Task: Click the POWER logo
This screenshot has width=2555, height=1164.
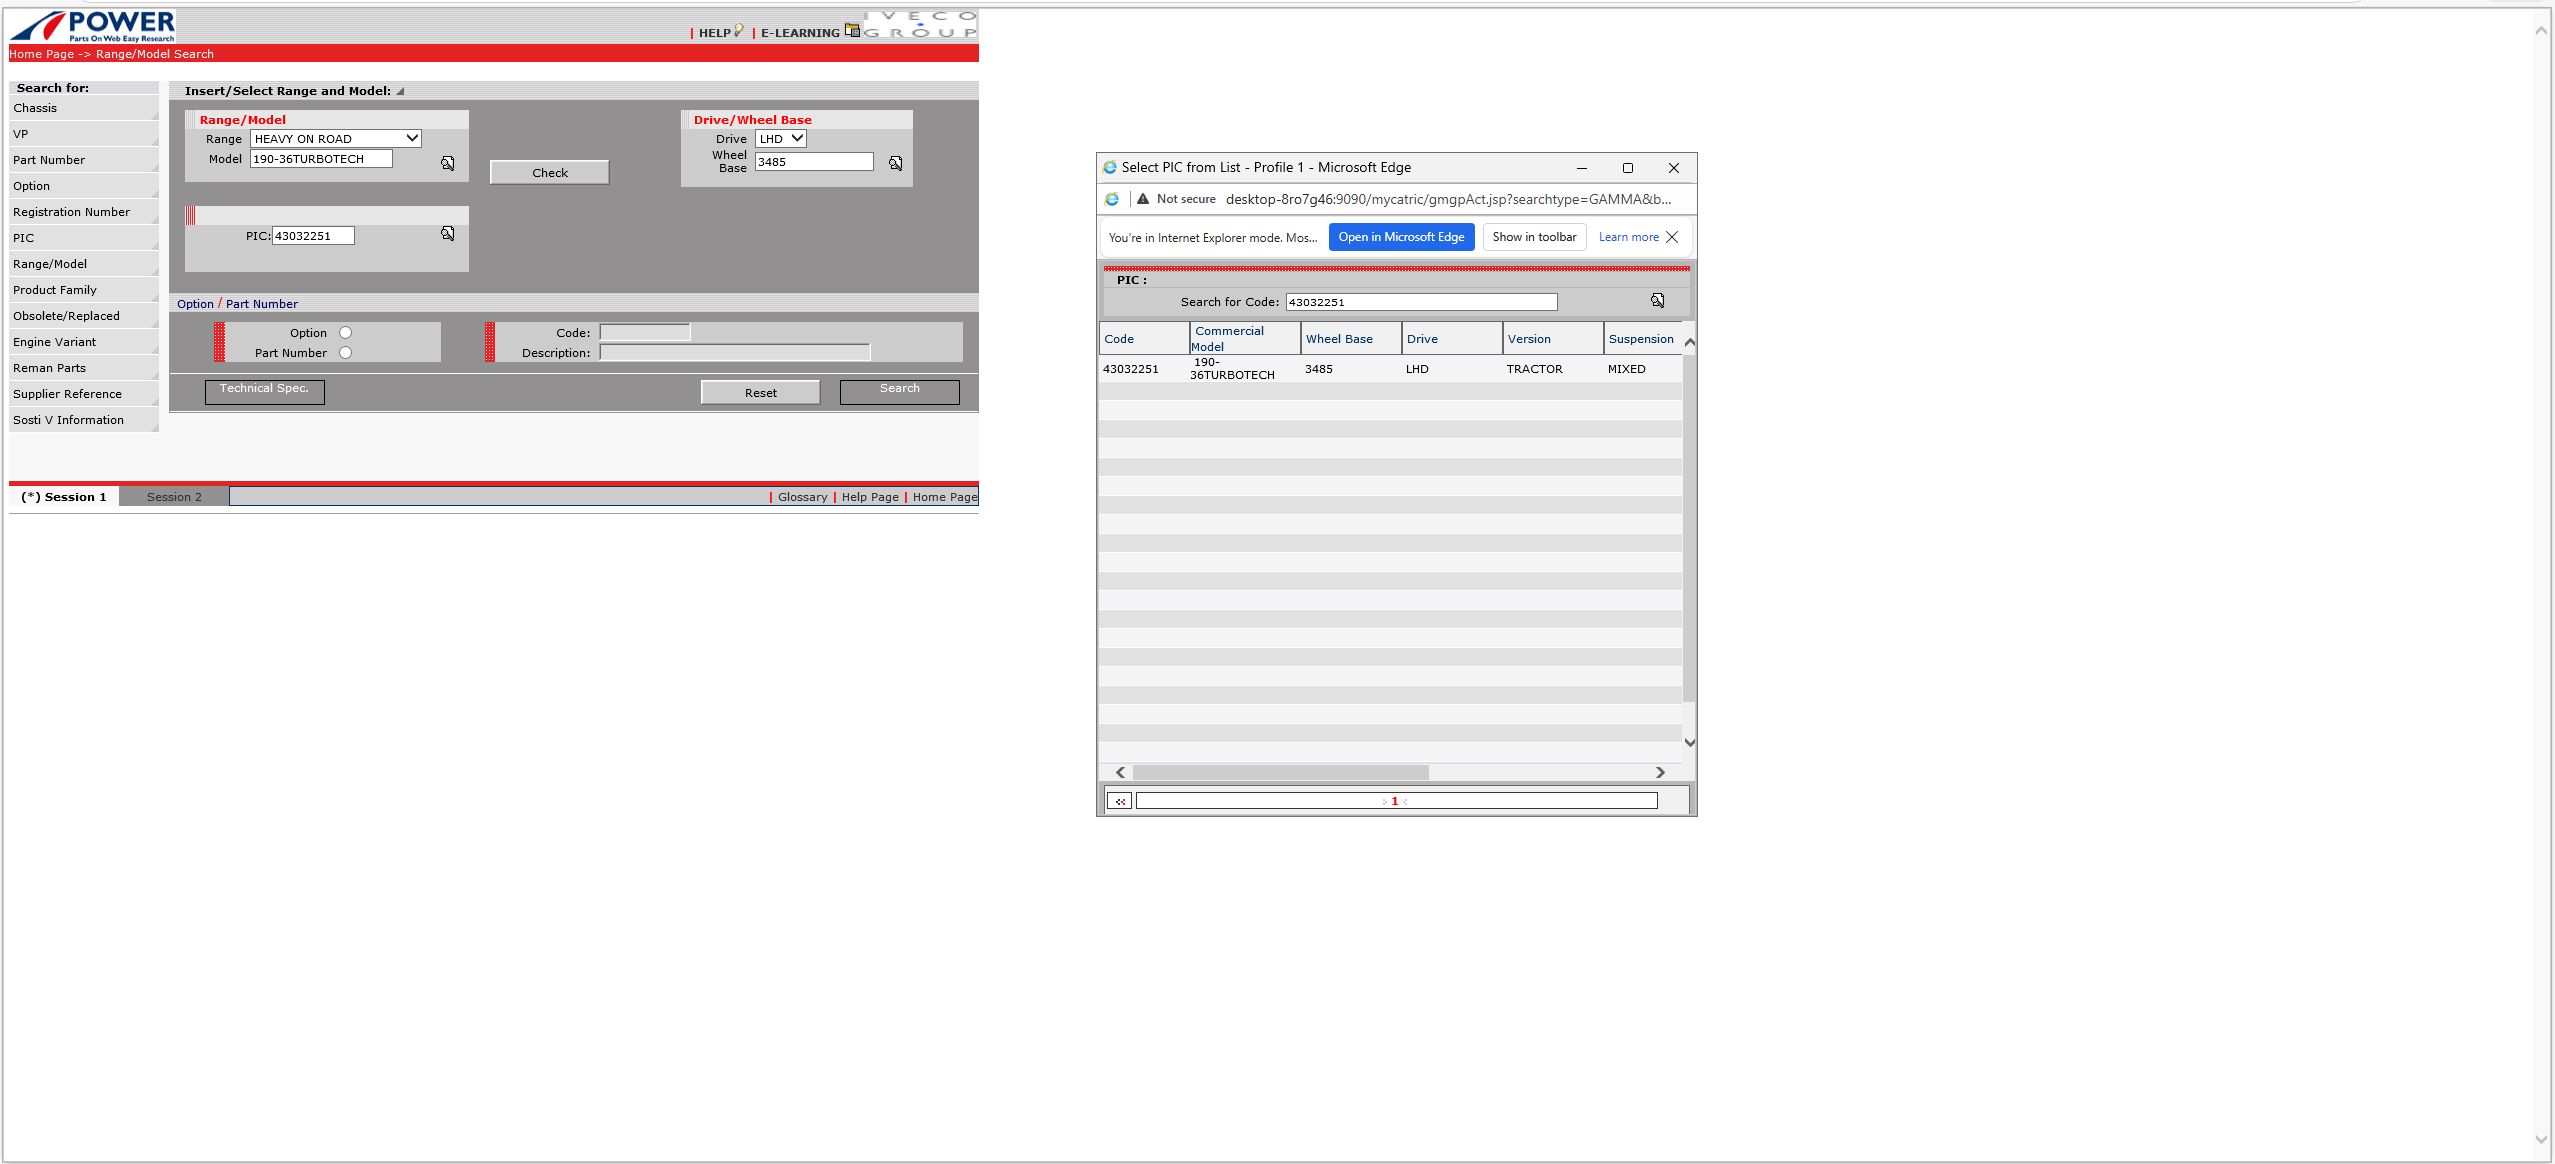Action: pyautogui.click(x=93, y=25)
